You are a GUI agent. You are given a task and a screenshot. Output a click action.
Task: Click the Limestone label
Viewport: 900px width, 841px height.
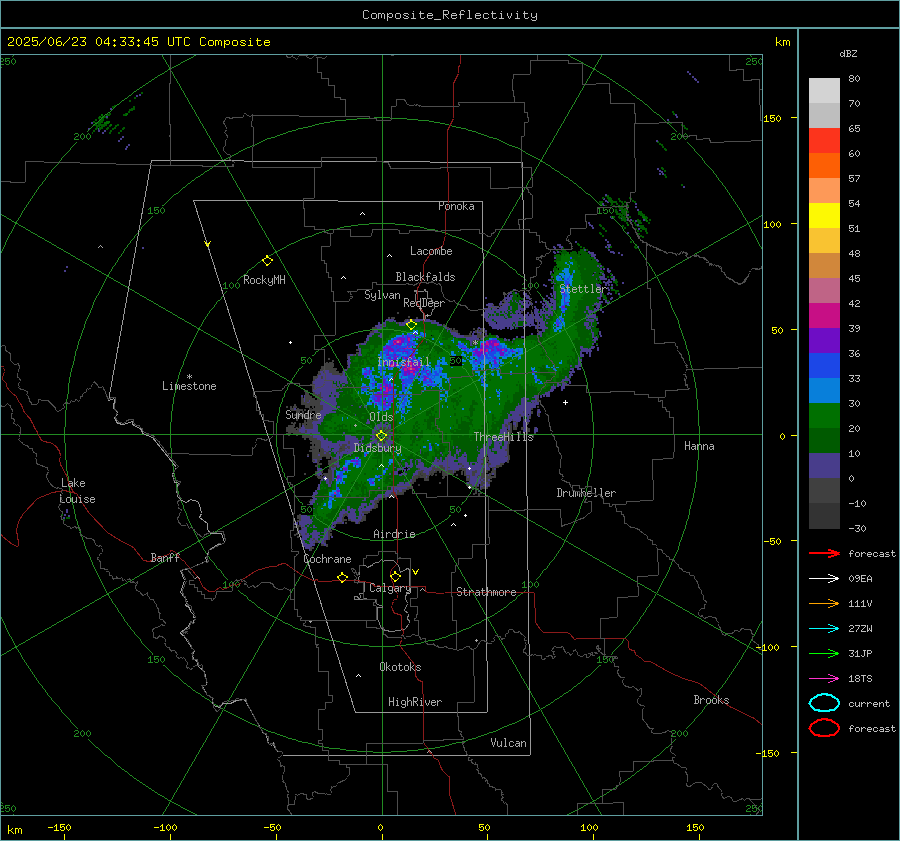tap(189, 386)
